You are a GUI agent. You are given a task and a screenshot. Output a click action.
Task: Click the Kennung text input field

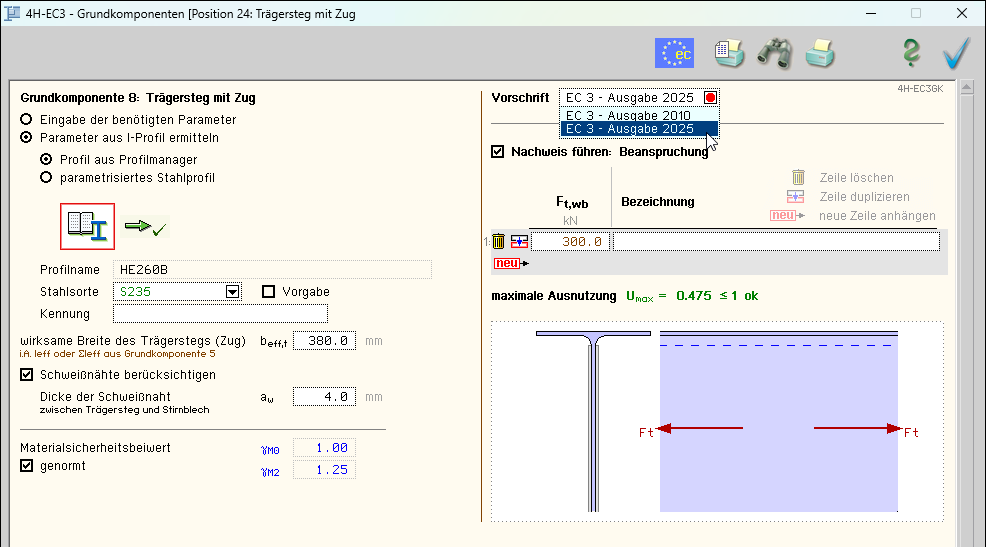220,314
